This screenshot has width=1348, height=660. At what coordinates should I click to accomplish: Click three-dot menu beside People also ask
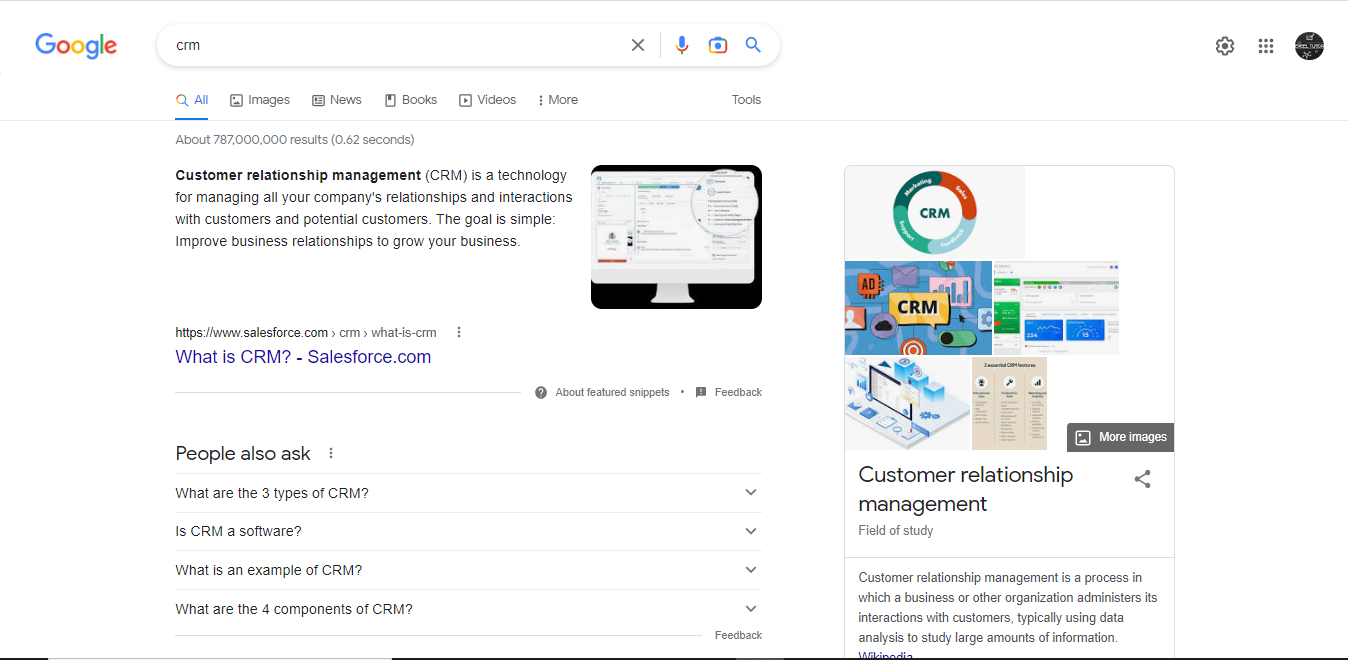coord(331,453)
